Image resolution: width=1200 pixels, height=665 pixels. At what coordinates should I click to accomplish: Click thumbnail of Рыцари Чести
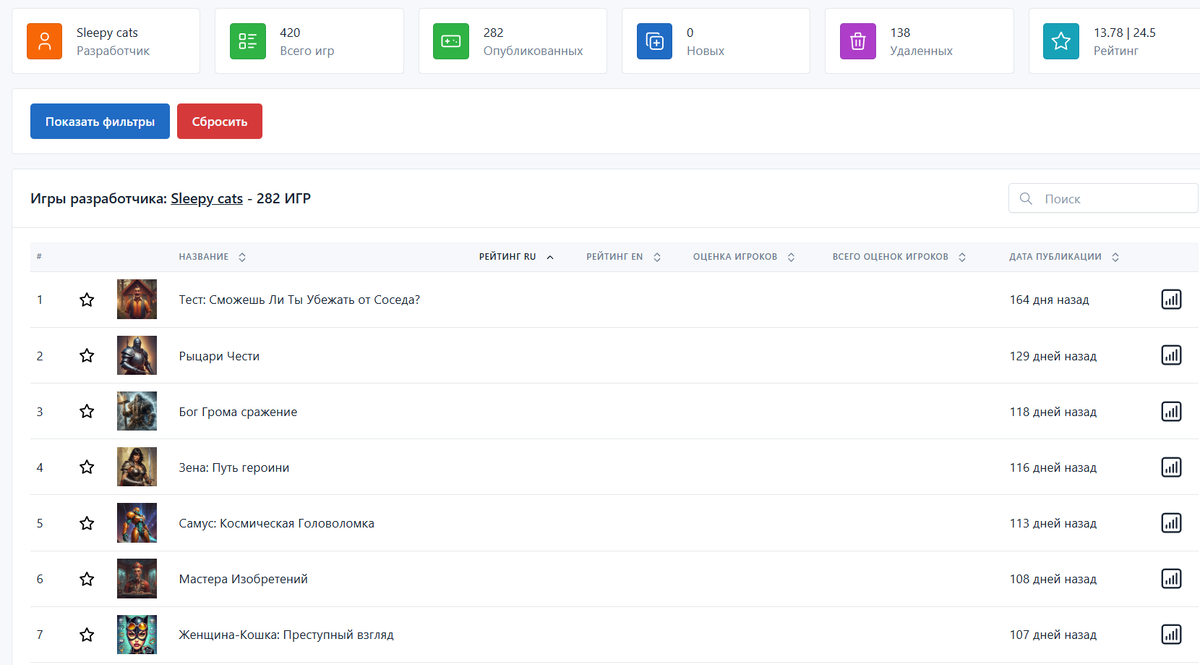(x=137, y=355)
